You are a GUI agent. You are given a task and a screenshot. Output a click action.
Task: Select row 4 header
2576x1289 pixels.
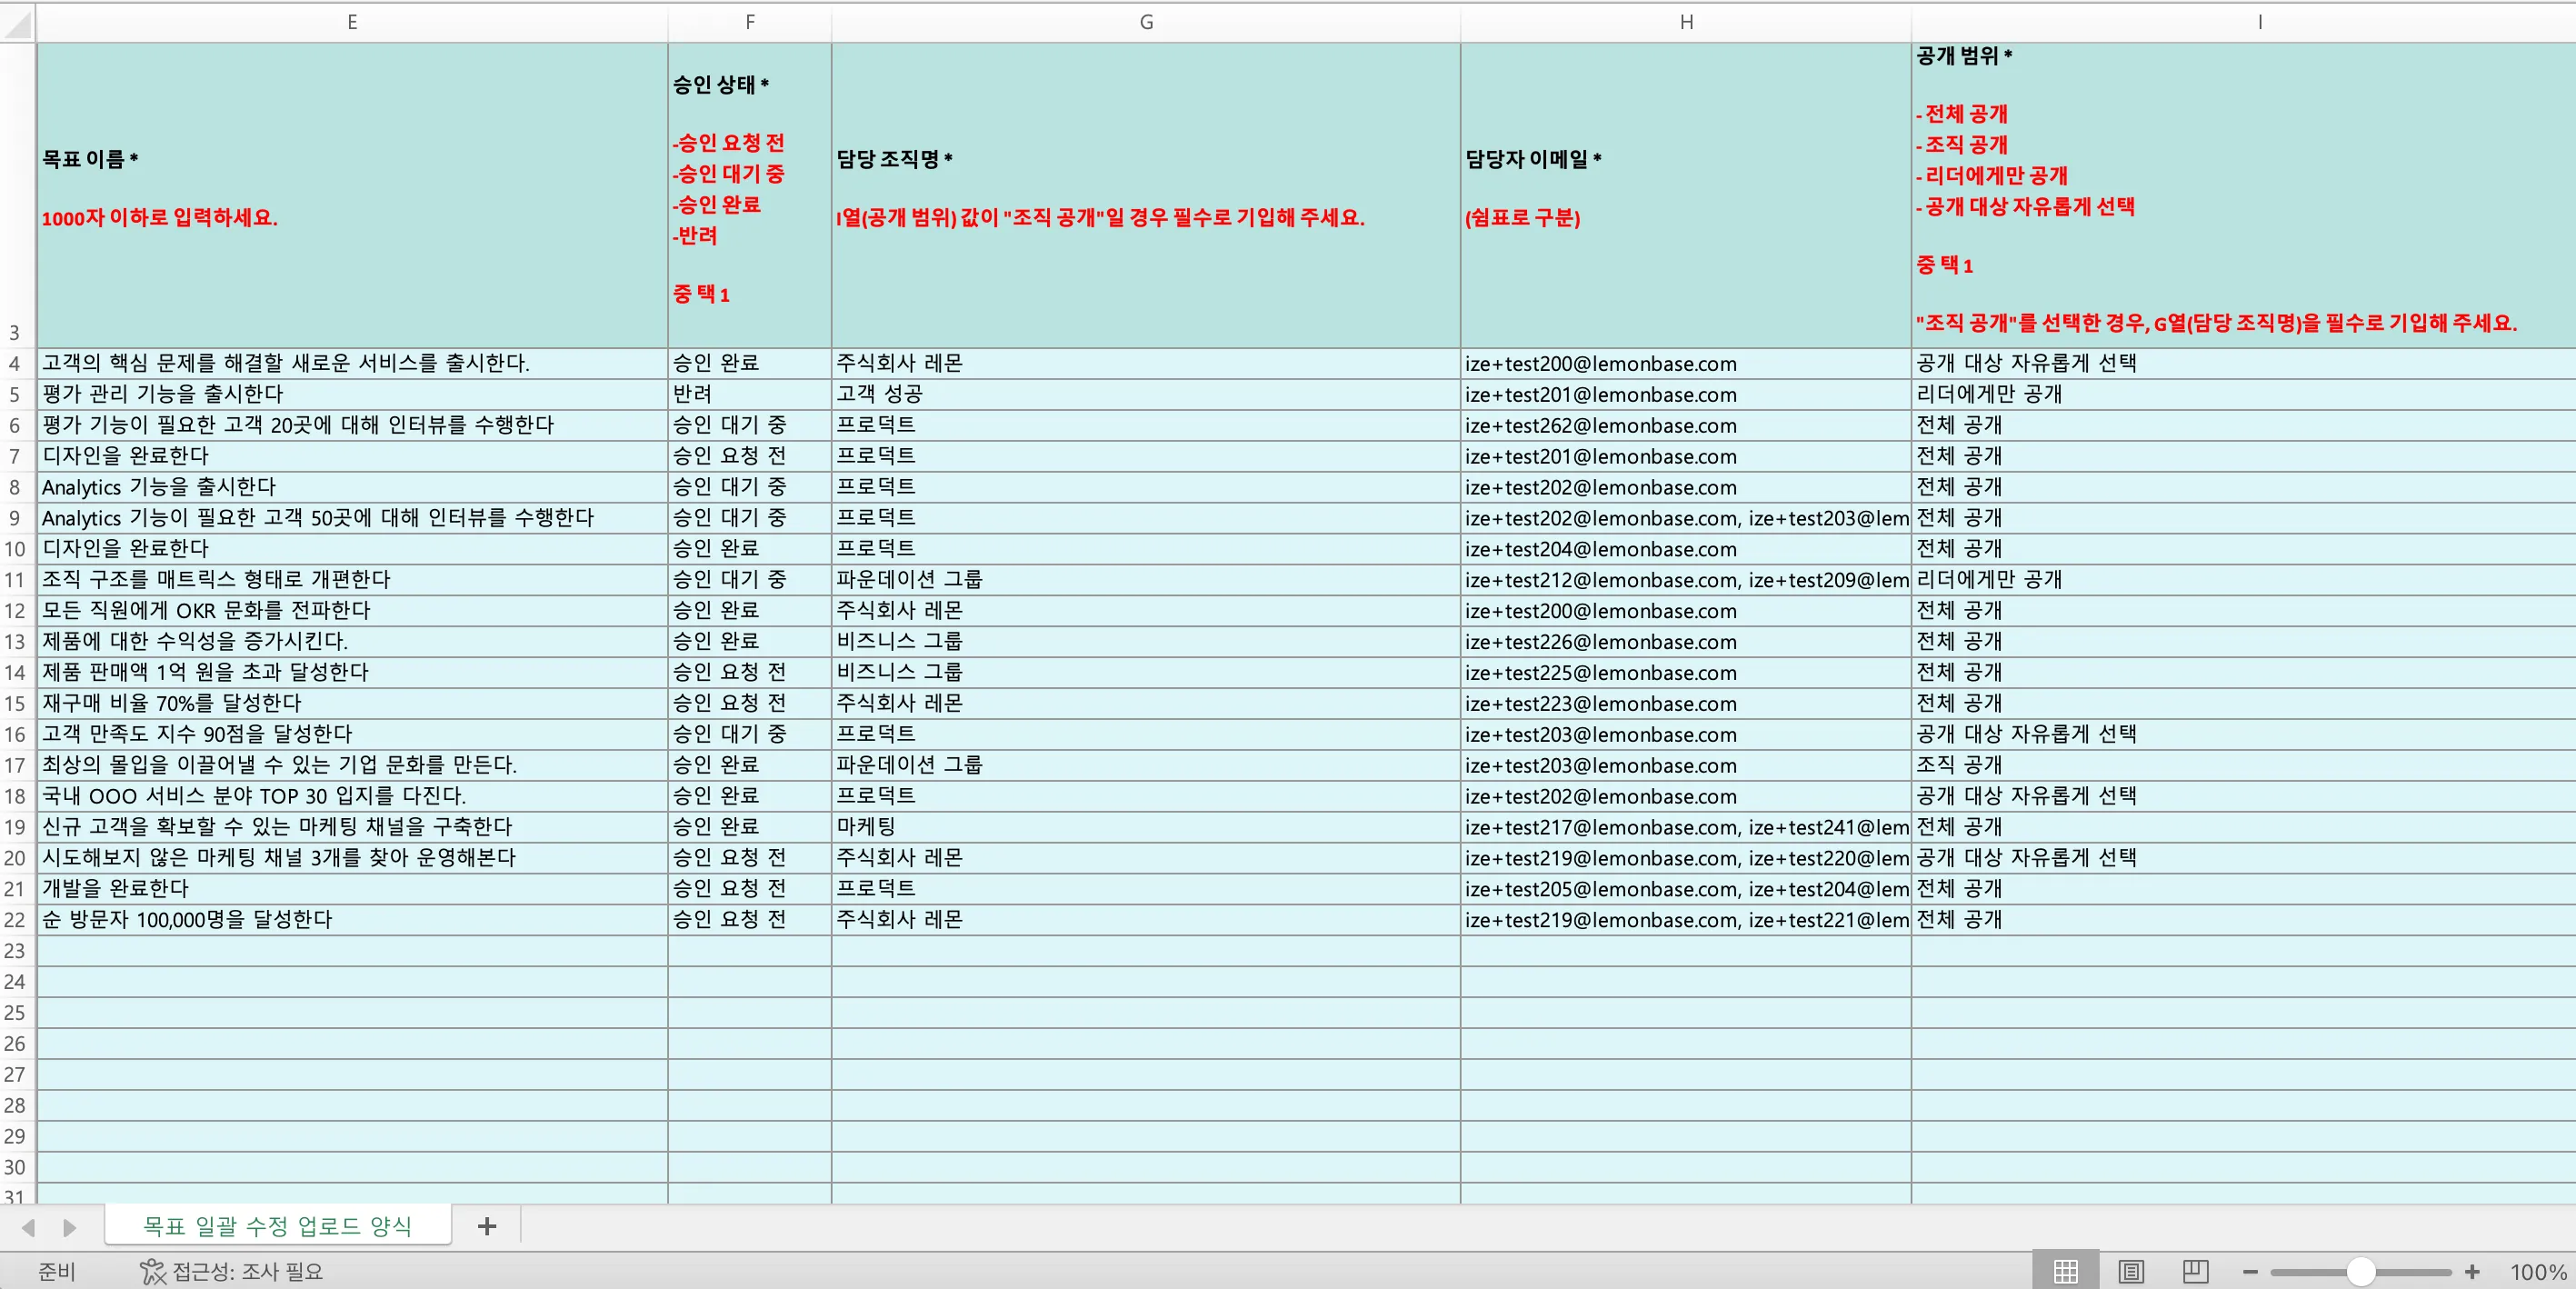tap(17, 364)
